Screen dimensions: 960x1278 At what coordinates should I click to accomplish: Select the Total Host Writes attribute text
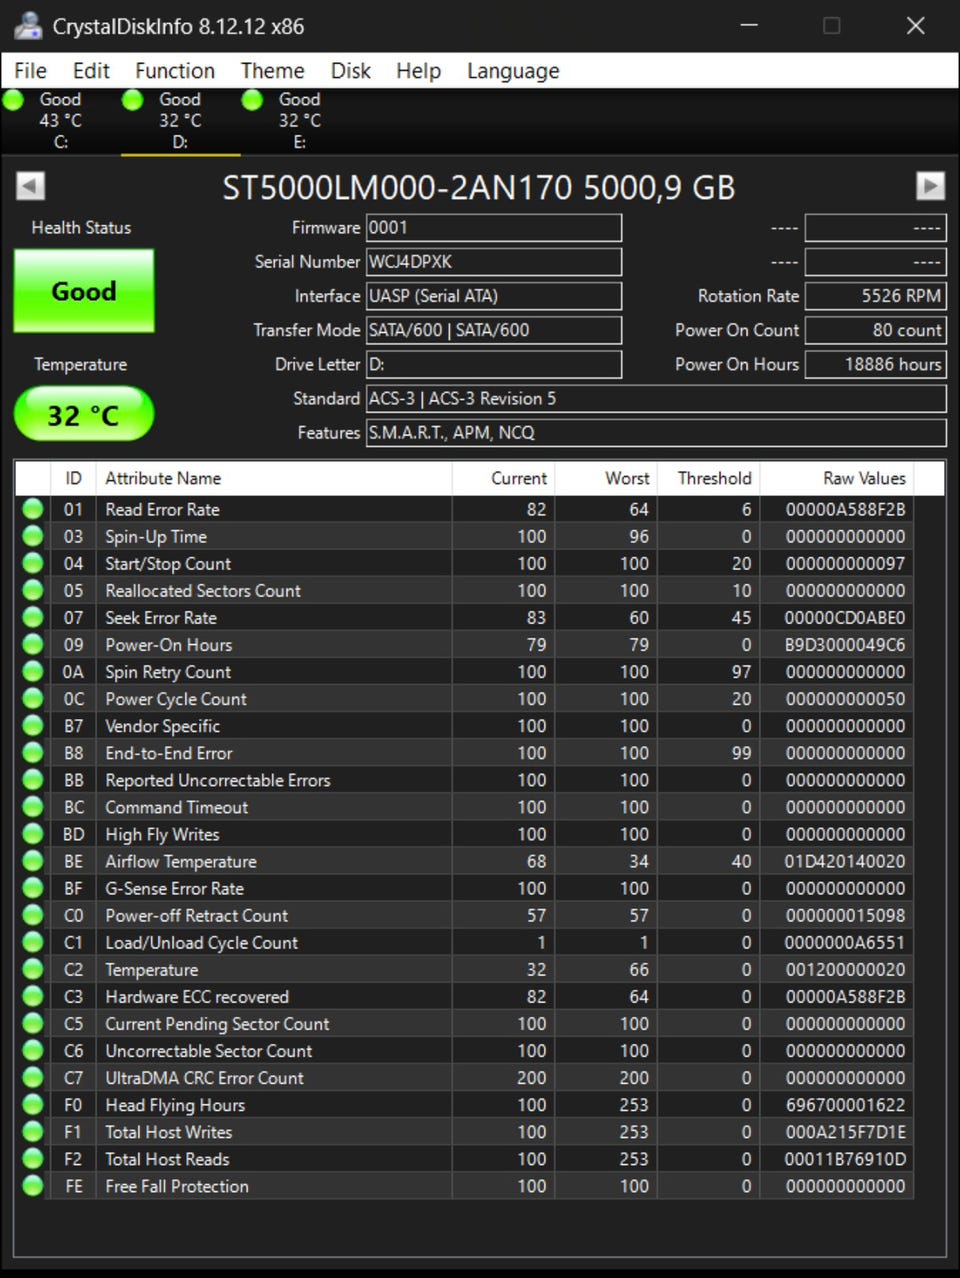[x=169, y=1132]
